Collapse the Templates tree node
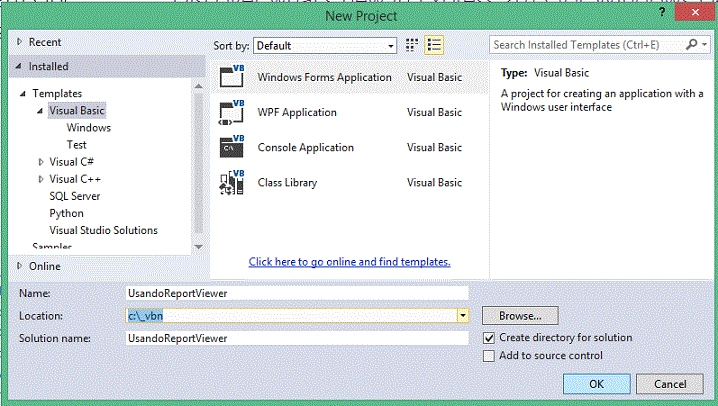The width and height of the screenshot is (718, 406). (x=22, y=94)
